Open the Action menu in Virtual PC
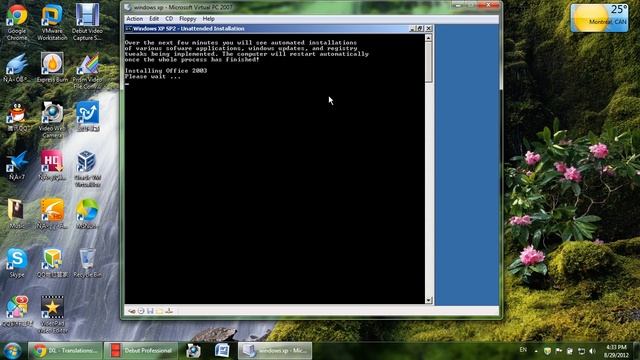640x360 pixels. [x=134, y=19]
